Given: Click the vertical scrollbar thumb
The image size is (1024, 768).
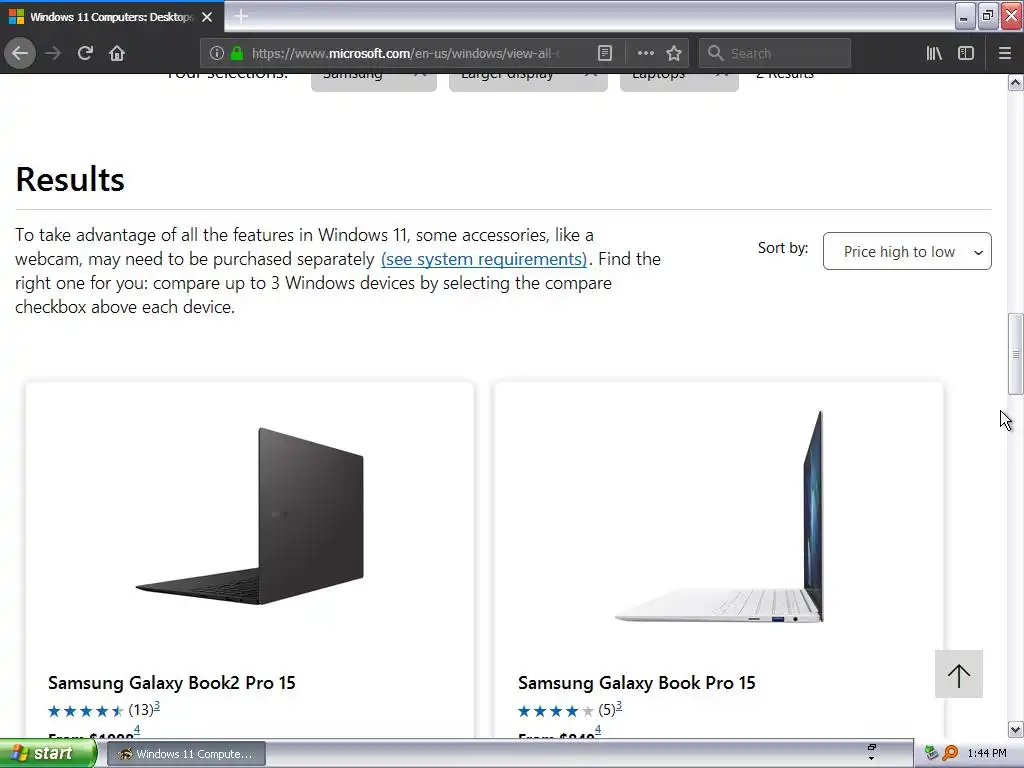Looking at the screenshot, I should click(x=1016, y=354).
